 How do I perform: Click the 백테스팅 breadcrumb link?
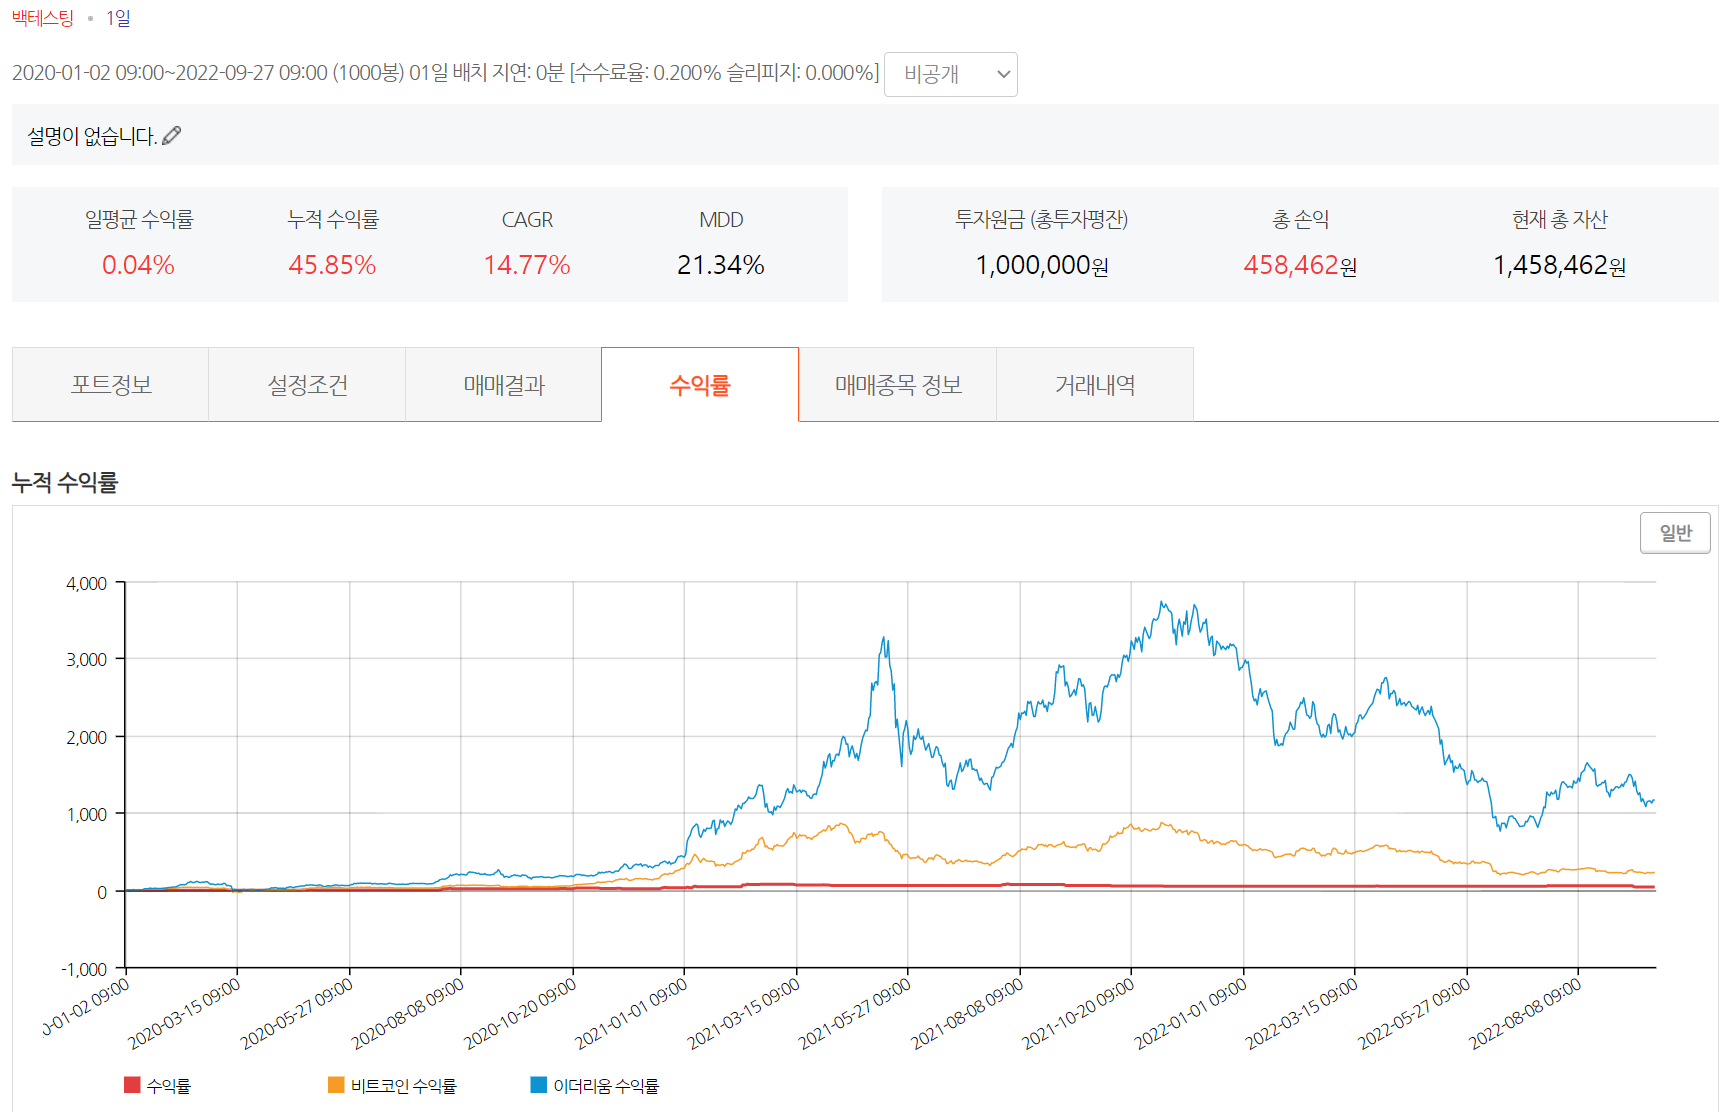(43, 18)
